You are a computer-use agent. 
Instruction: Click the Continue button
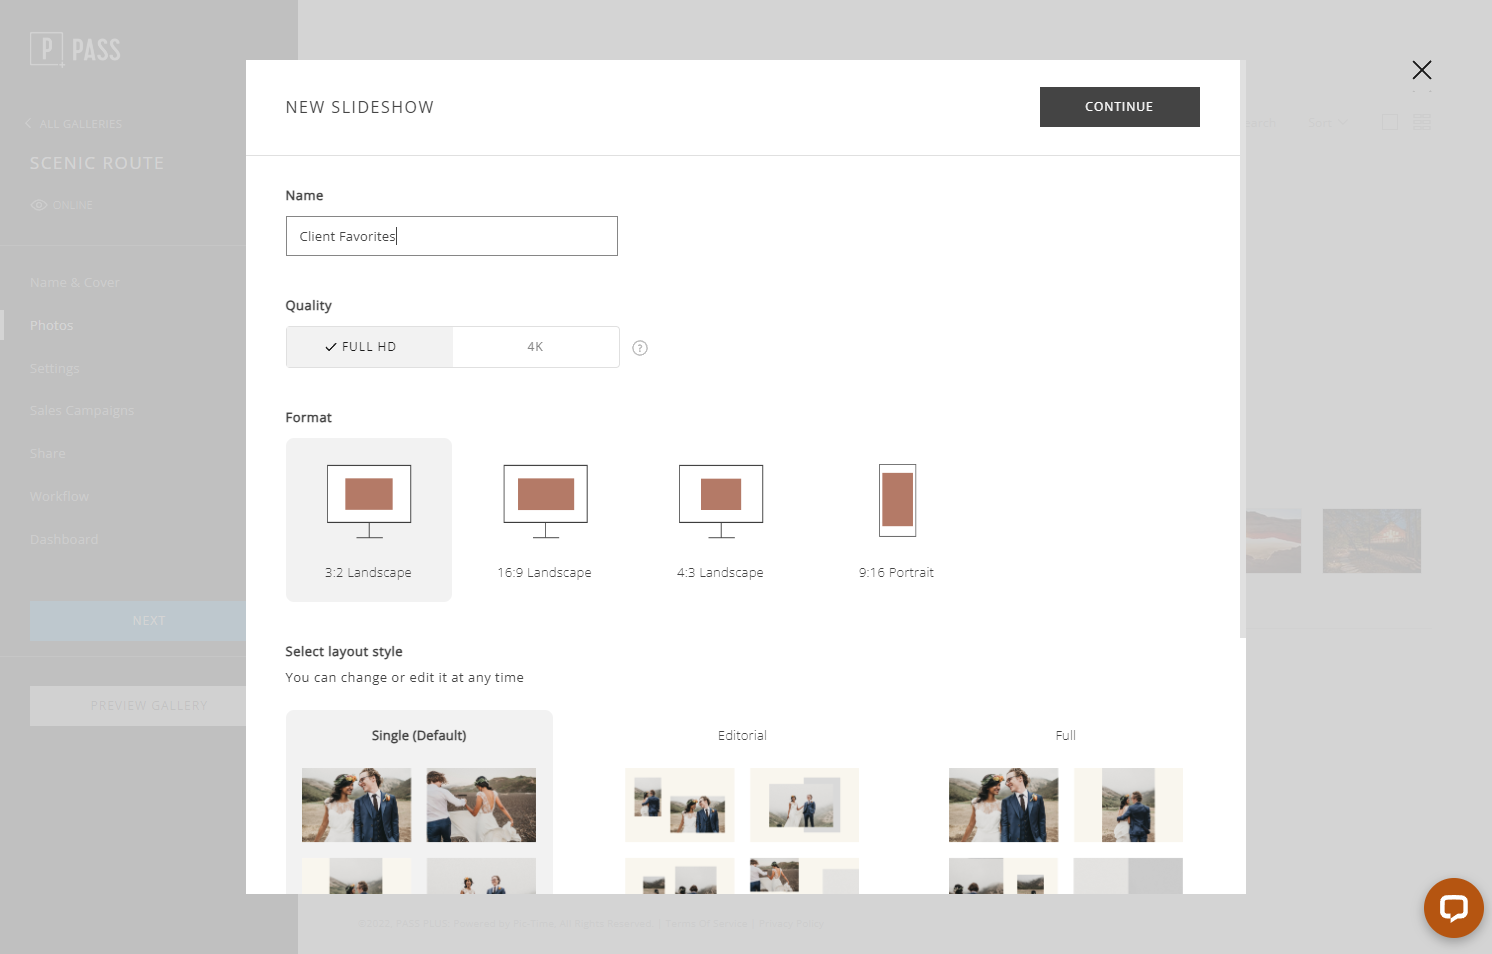pos(1119,107)
